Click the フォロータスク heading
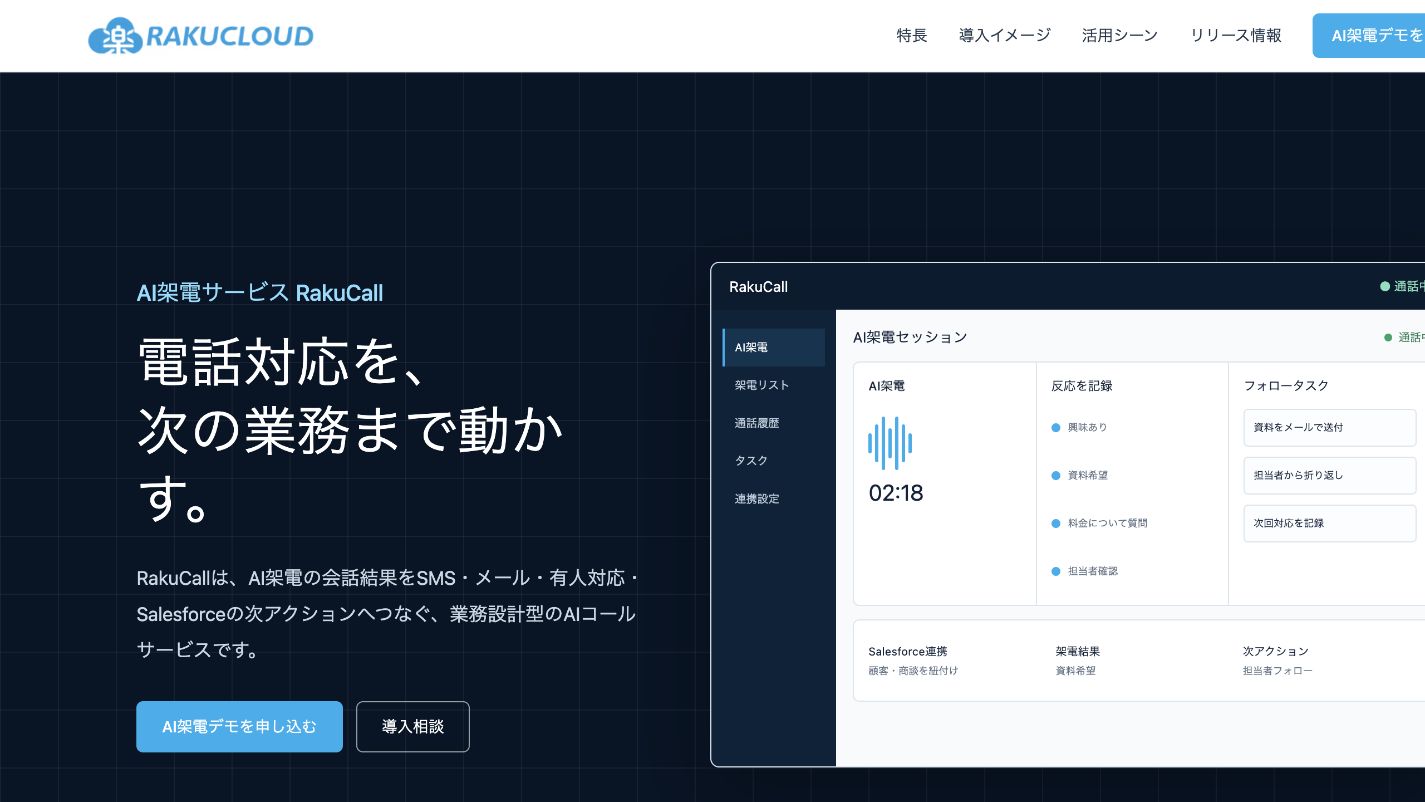Viewport: 1425px width, 802px height. 1286,386
